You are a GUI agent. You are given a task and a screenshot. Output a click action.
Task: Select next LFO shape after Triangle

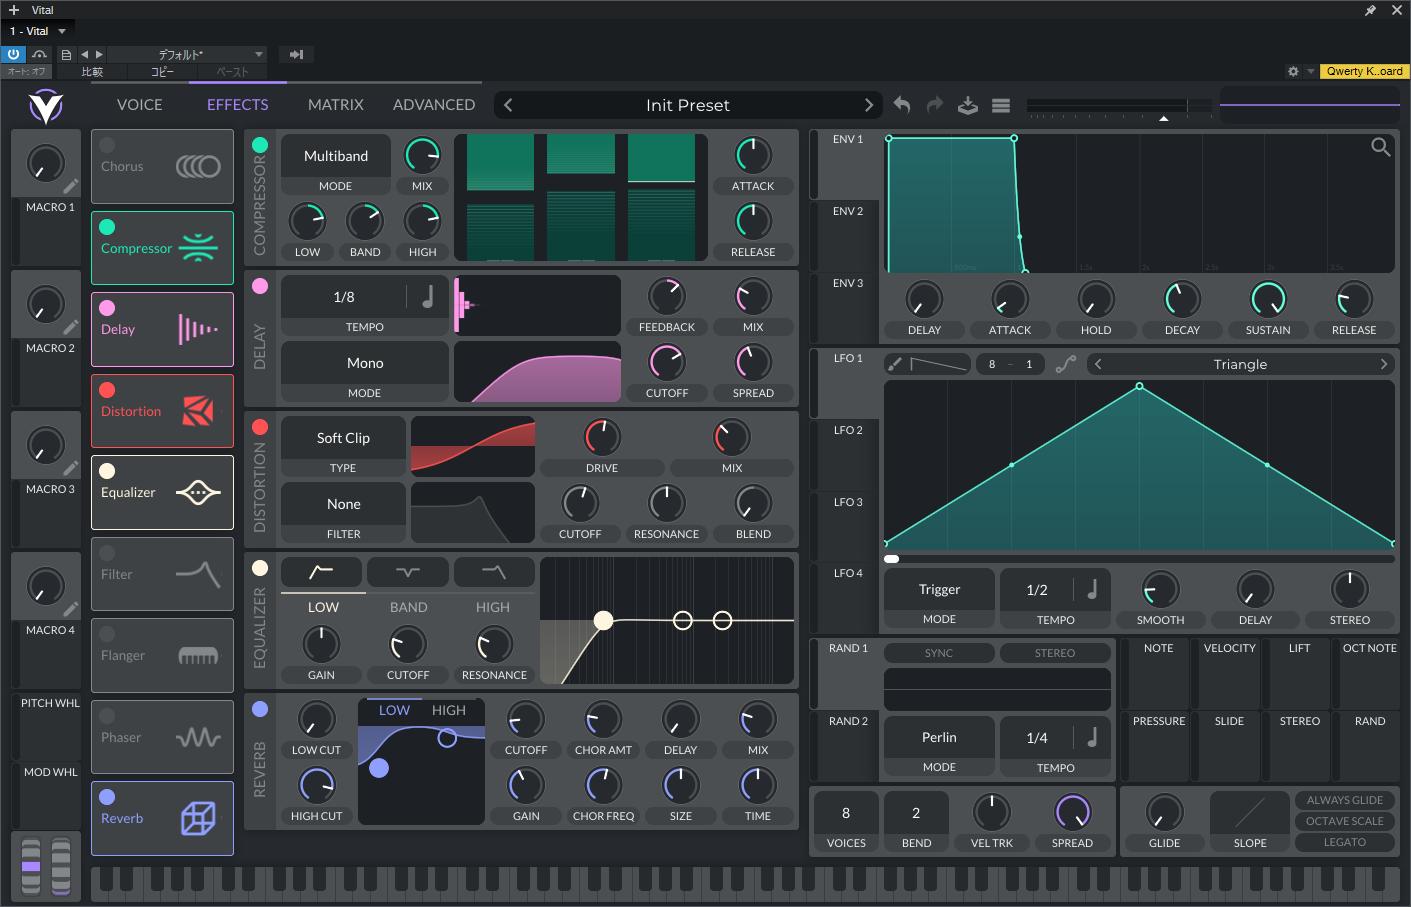tap(1384, 364)
